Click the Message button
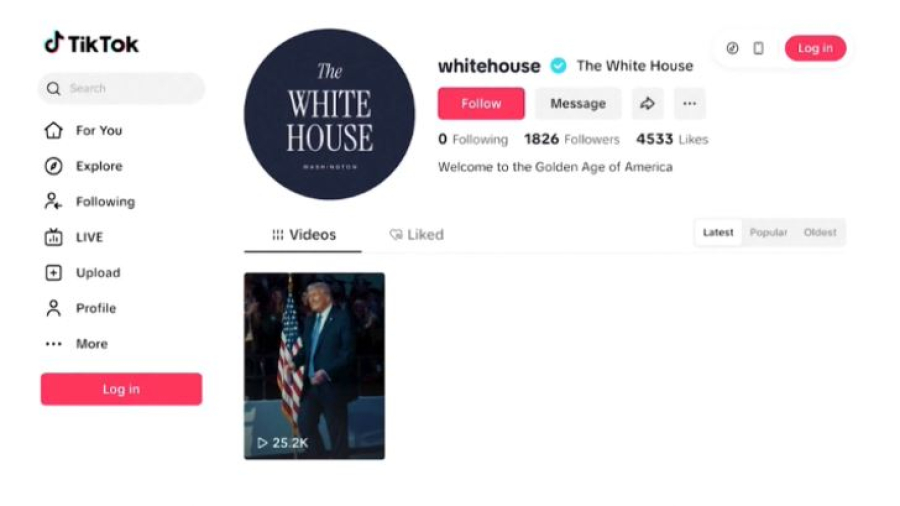The height and width of the screenshot is (506, 900). (x=578, y=103)
